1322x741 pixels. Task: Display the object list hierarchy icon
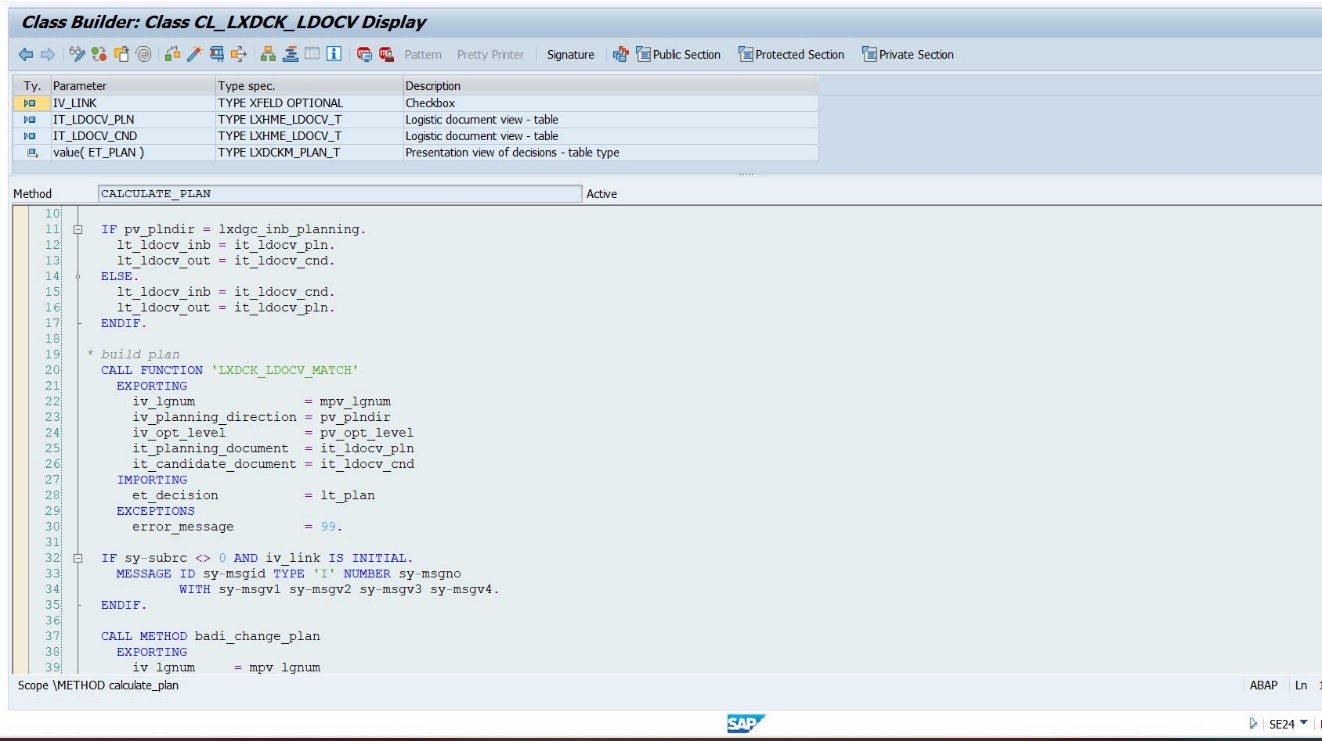pyautogui.click(x=268, y=55)
